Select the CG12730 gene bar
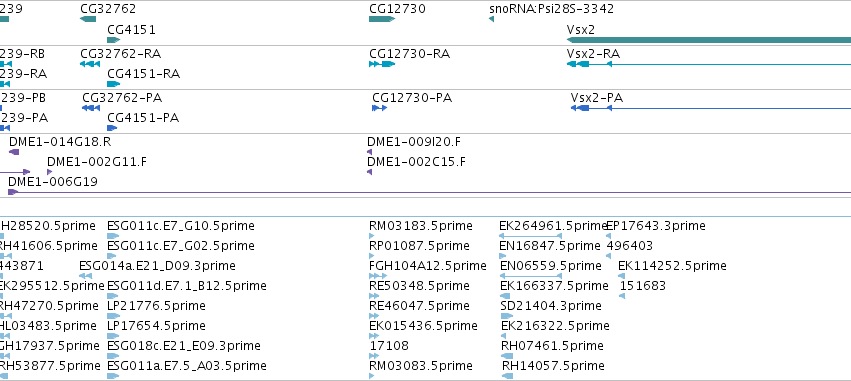The height and width of the screenshot is (381, 851). [x=382, y=19]
